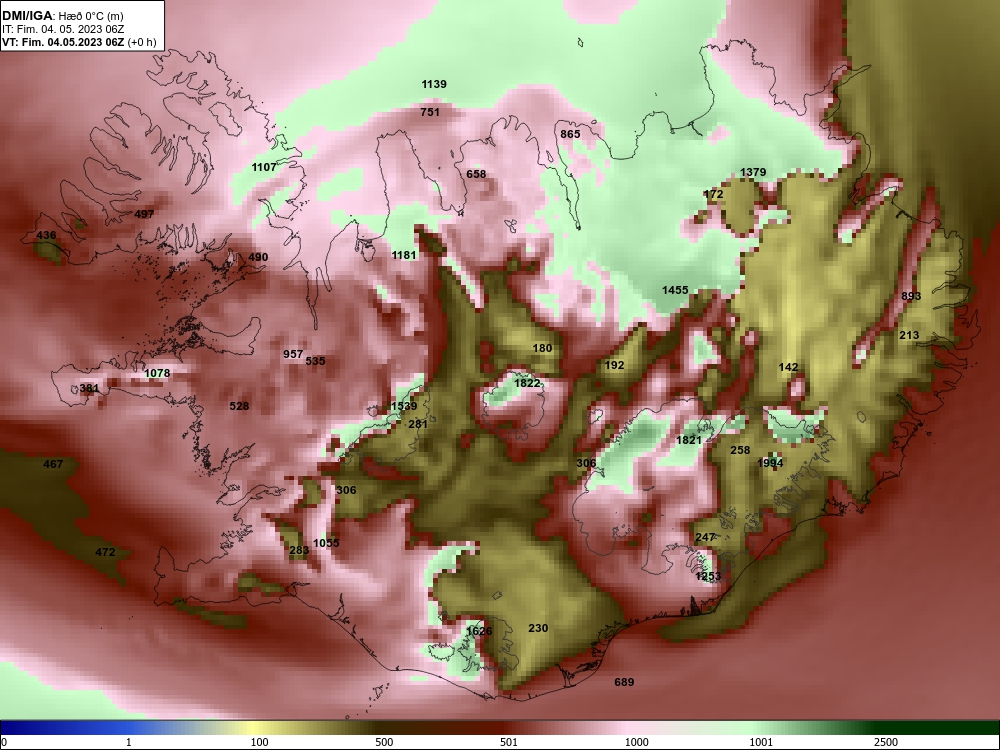Click the map value 381
The image size is (1000, 750).
pos(89,388)
